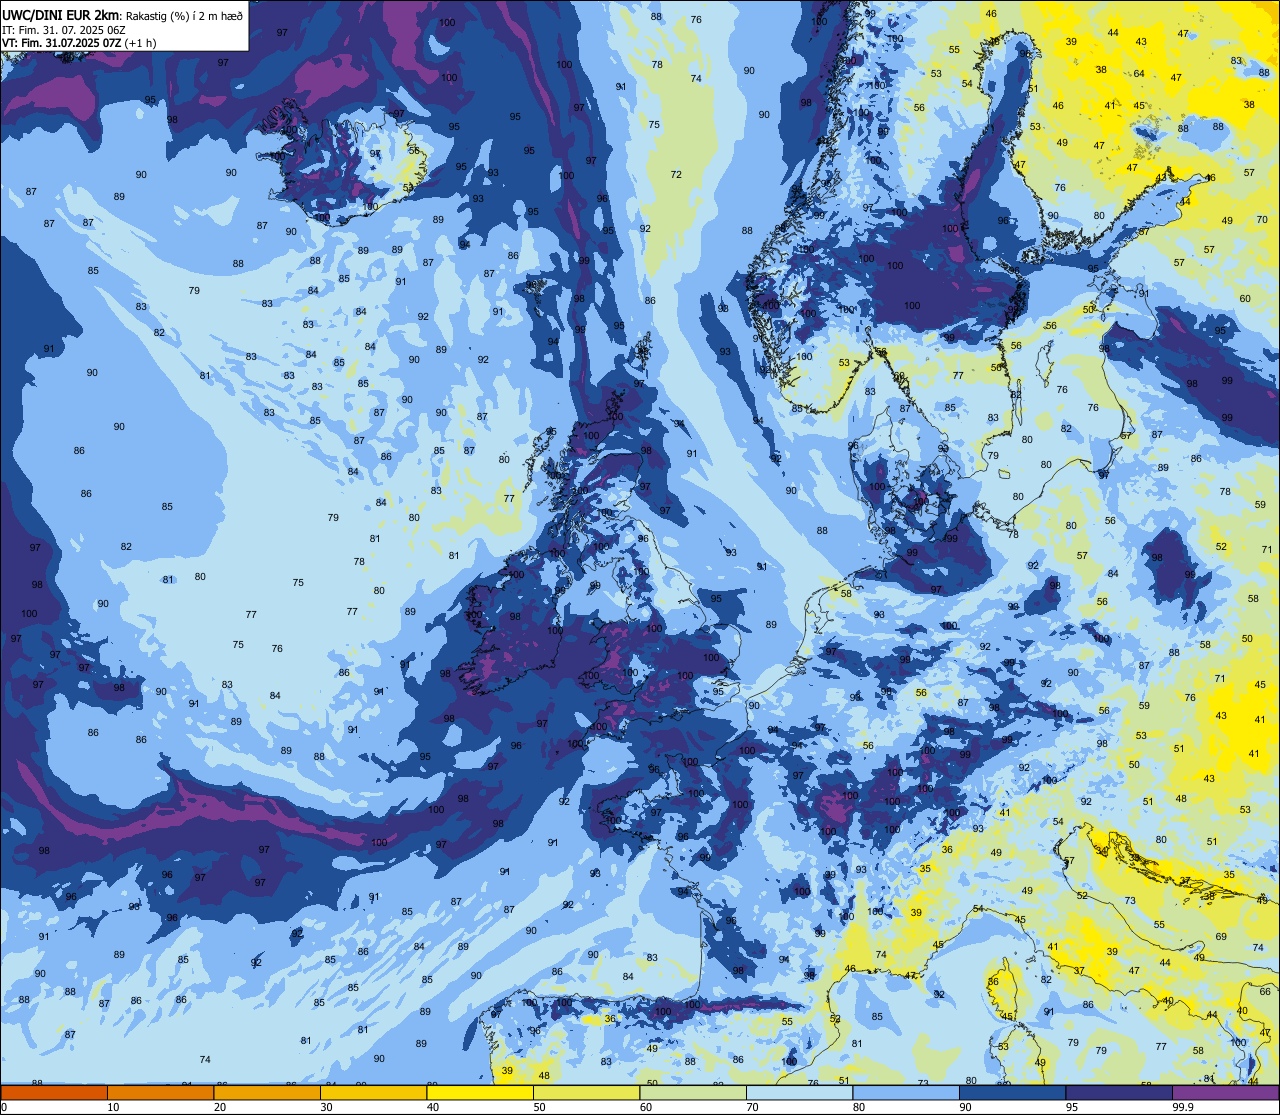Click the 'IT: Fim. 31. 07. 2025 06Z' line
The image size is (1280, 1115).
64,29
